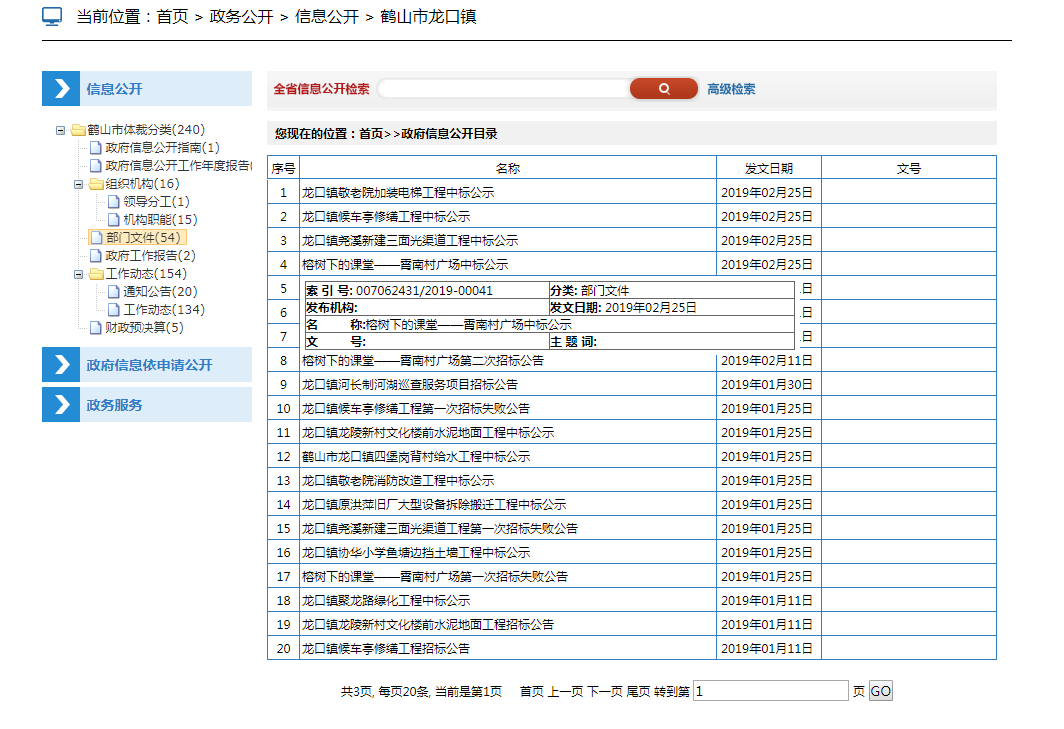Click the monitor icon near 当前位置
This screenshot has width=1064, height=729.
coord(52,17)
